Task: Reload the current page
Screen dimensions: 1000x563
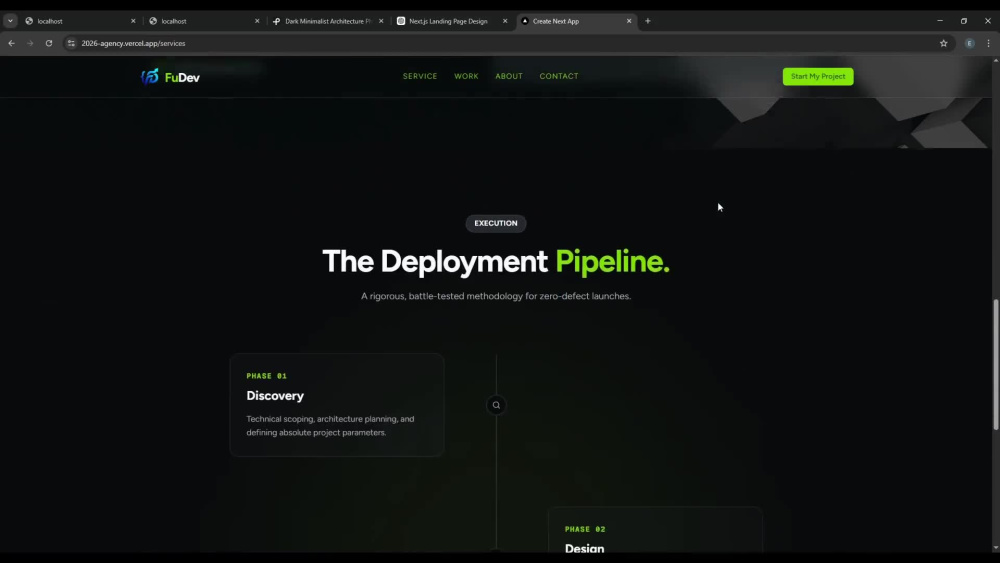Action: [x=48, y=43]
